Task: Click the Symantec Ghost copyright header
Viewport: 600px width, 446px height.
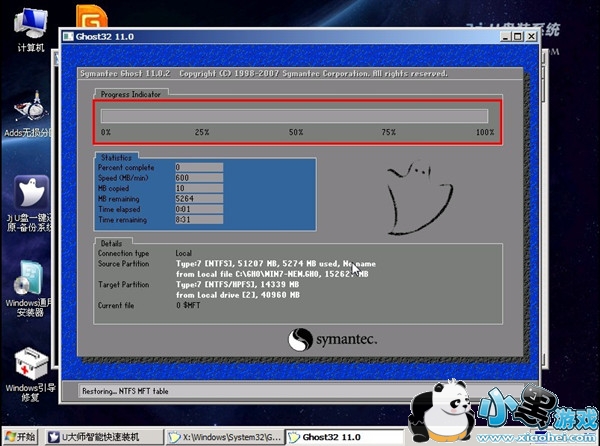Action: (x=264, y=73)
